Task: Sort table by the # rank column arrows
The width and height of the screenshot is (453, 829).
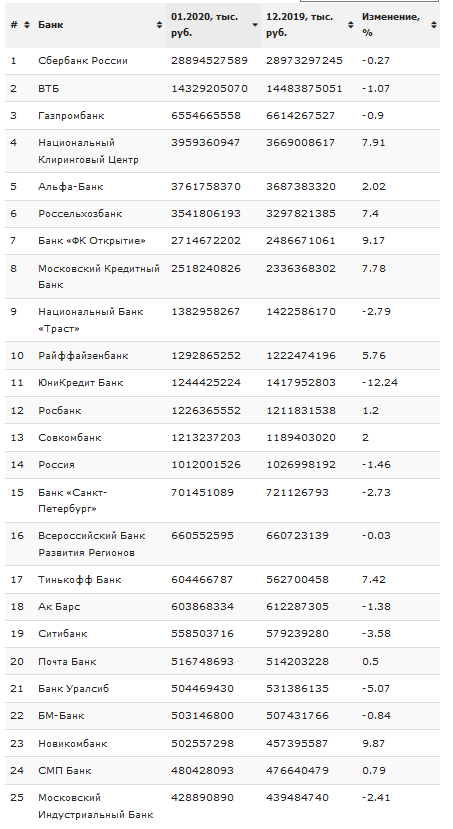Action: pos(27,25)
